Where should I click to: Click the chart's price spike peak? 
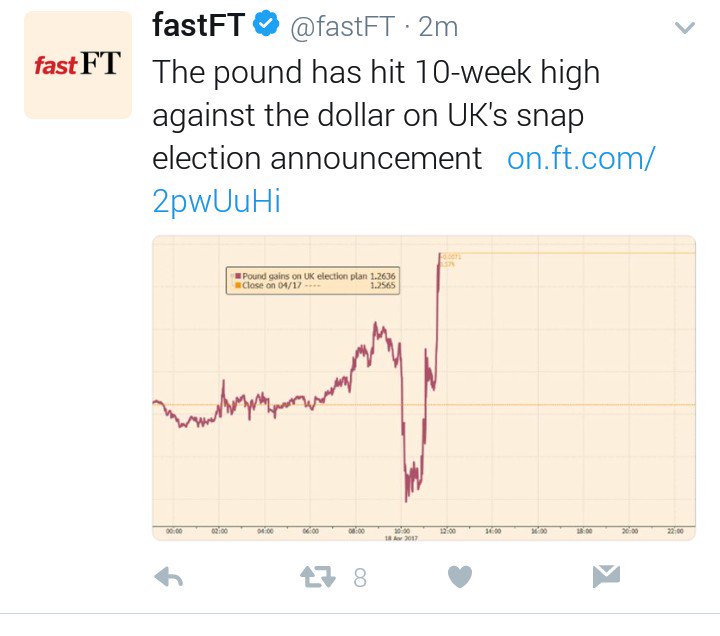(440, 255)
